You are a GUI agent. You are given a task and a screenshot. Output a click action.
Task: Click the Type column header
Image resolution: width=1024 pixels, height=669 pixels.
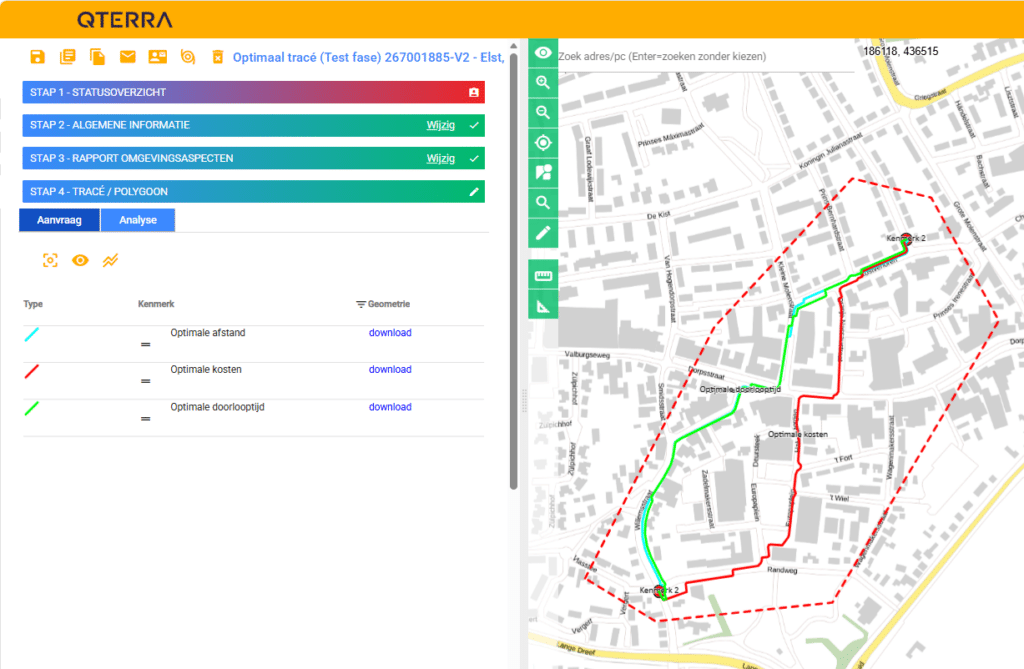tap(33, 304)
